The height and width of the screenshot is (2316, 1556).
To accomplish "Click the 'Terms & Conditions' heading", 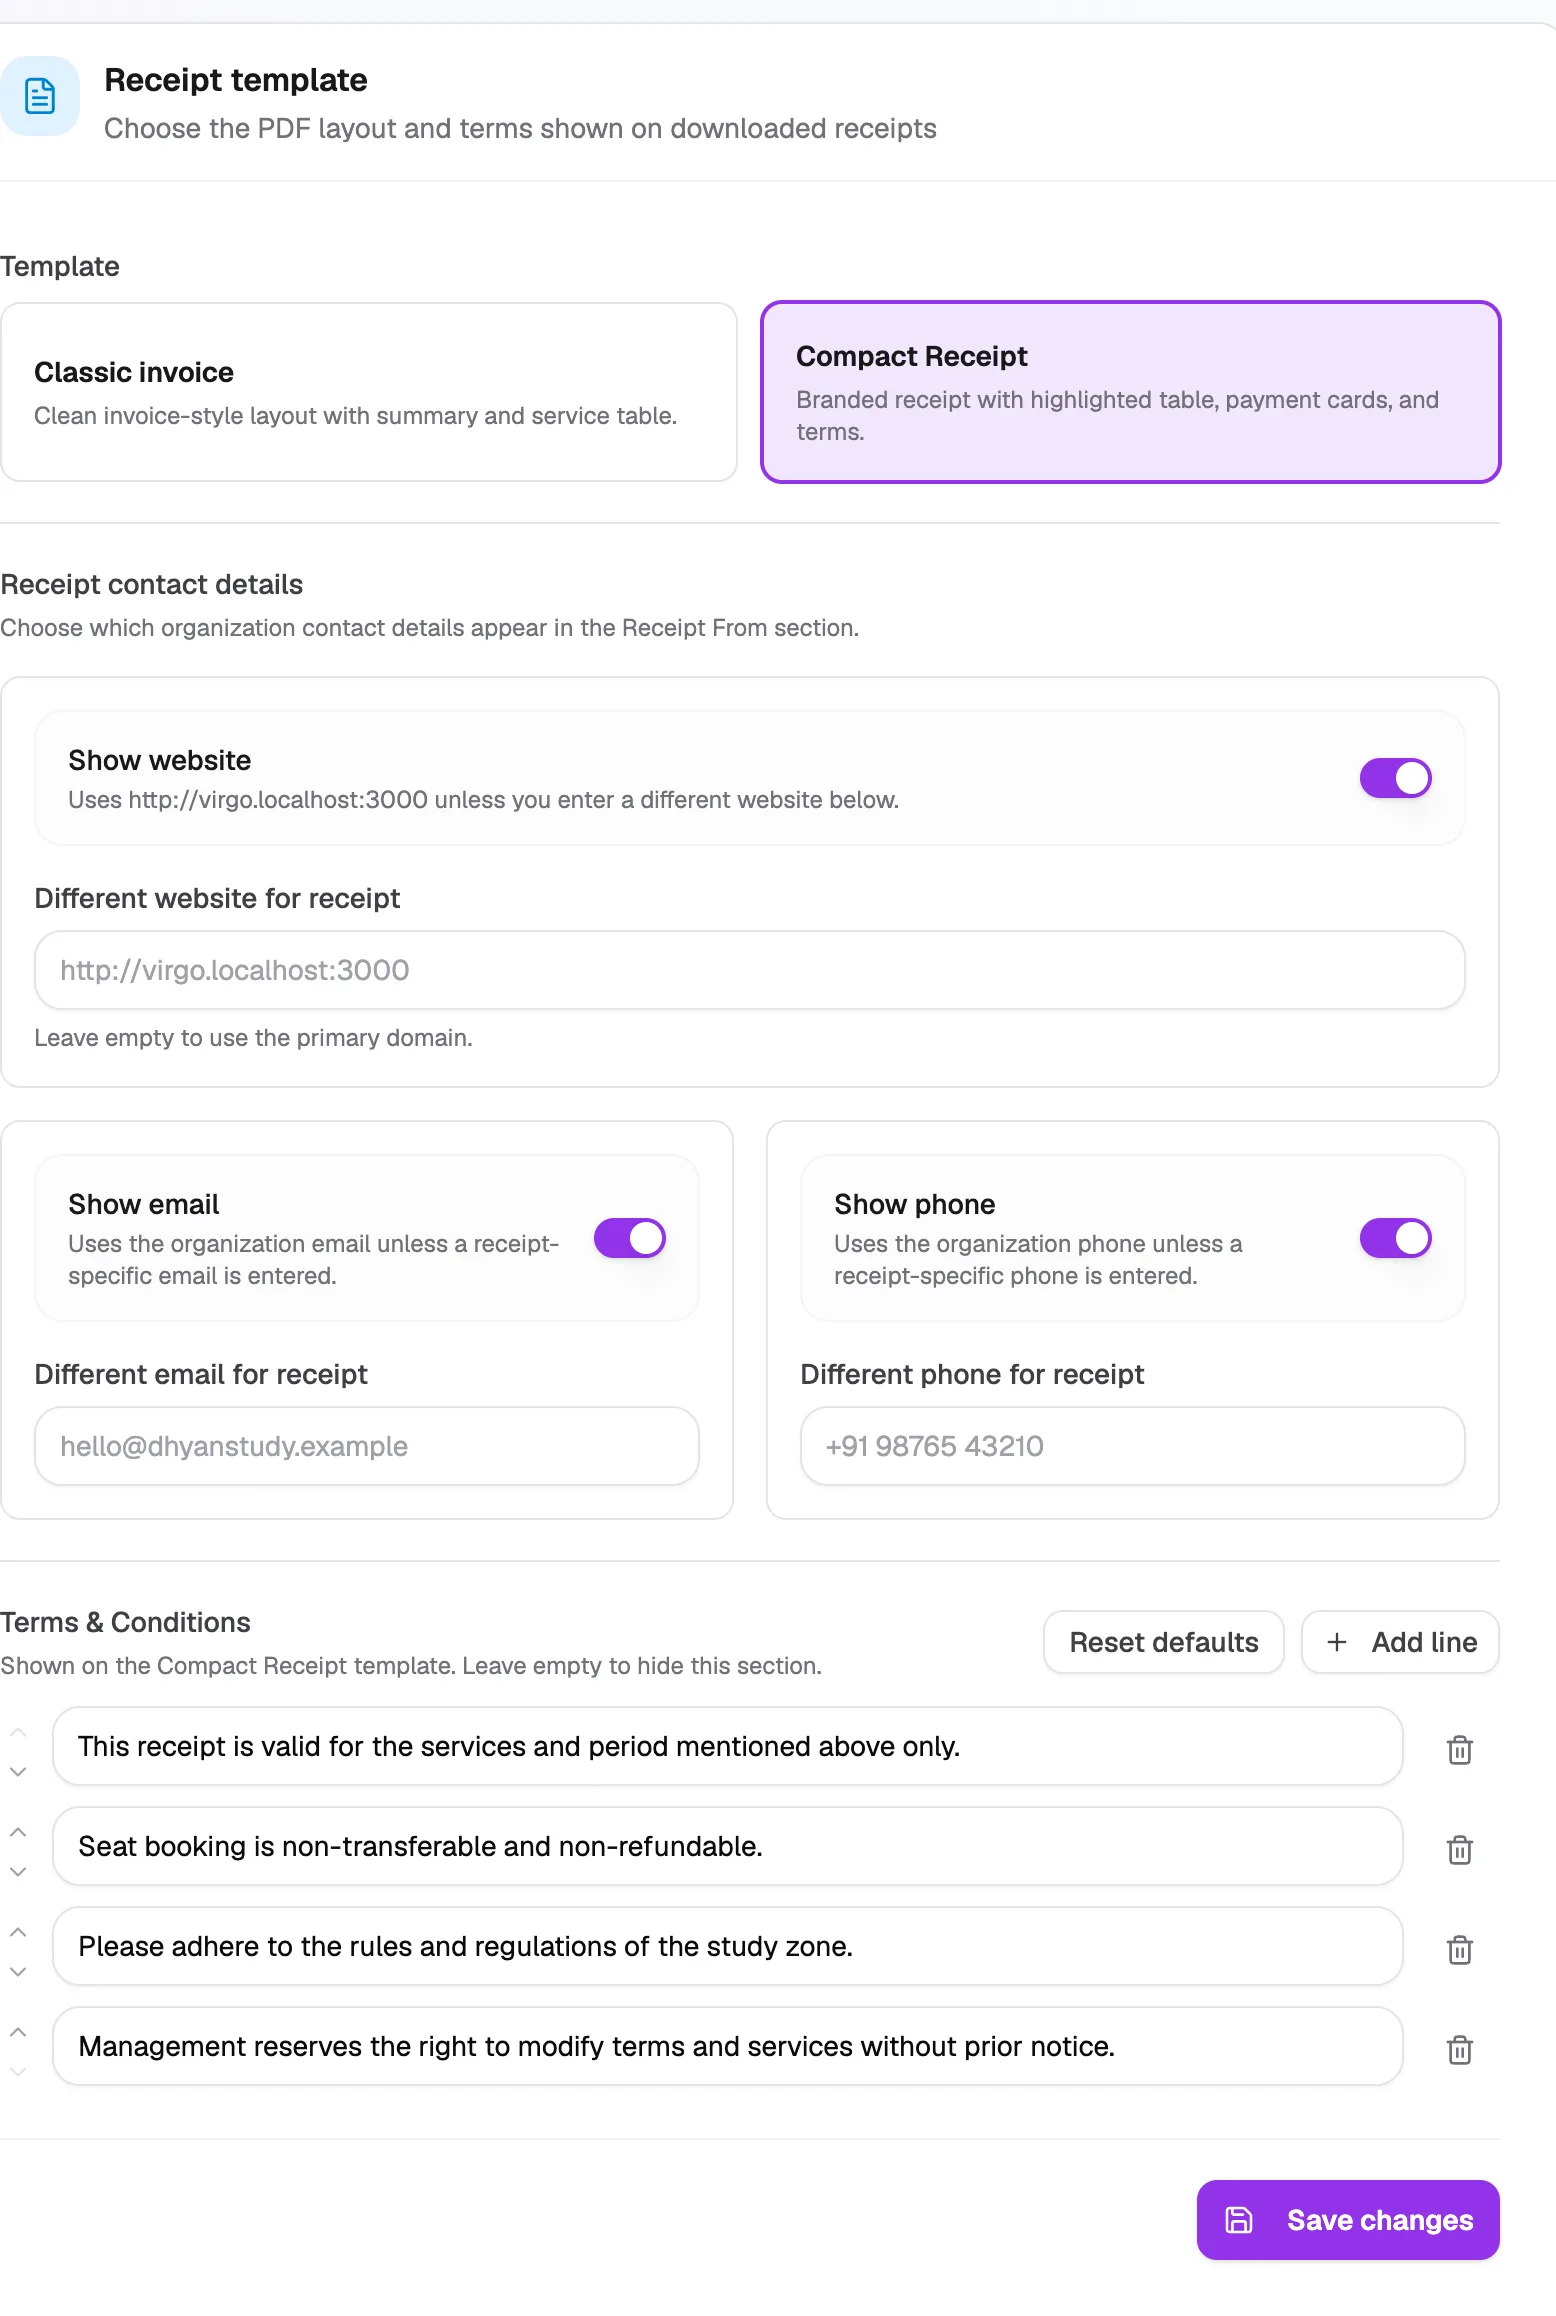I will tap(125, 1622).
